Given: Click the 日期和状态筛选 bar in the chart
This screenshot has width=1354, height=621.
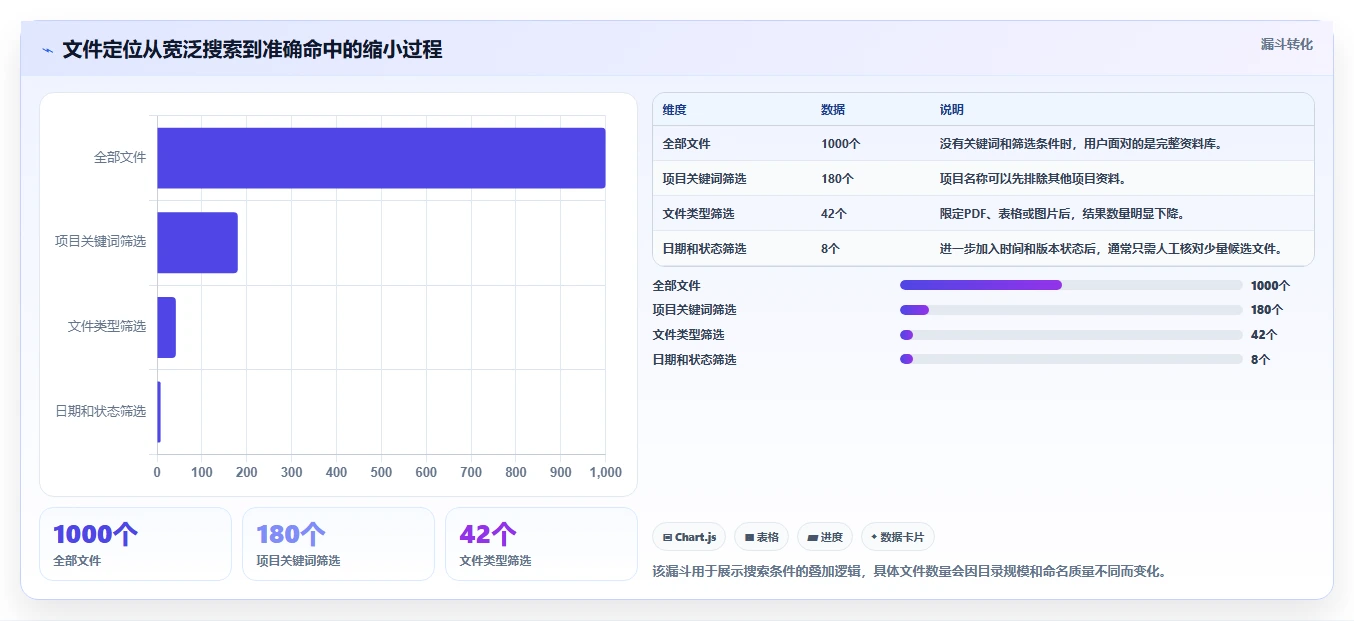Looking at the screenshot, I should coord(159,411).
